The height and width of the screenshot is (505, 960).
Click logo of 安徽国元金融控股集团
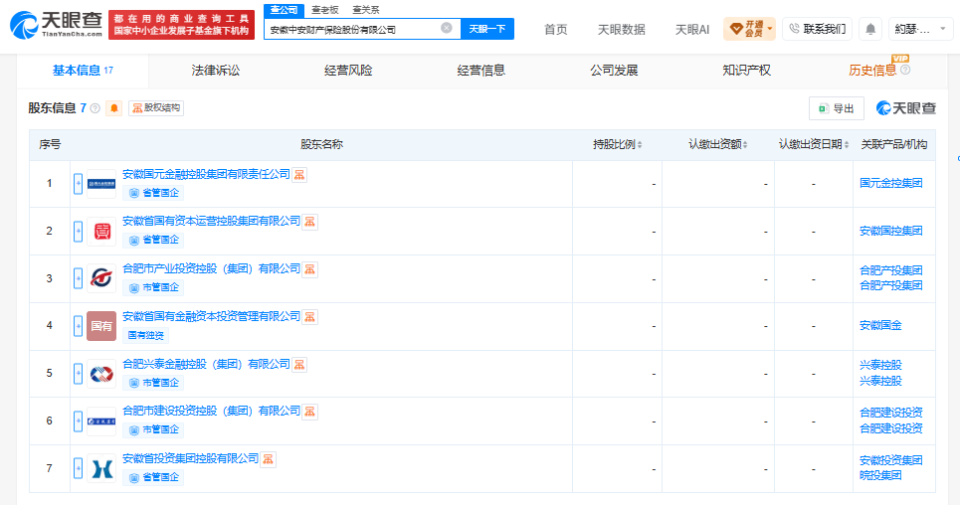coord(101,184)
